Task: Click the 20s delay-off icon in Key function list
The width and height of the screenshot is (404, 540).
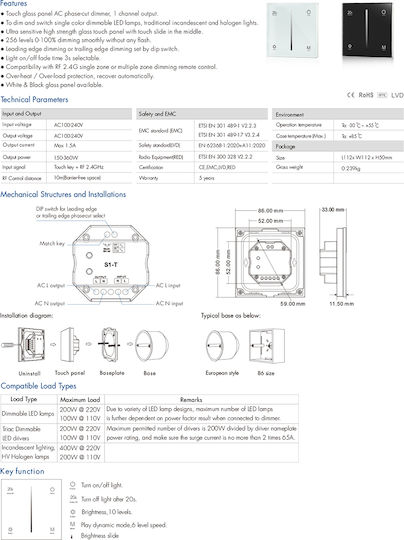Action: tap(73, 499)
